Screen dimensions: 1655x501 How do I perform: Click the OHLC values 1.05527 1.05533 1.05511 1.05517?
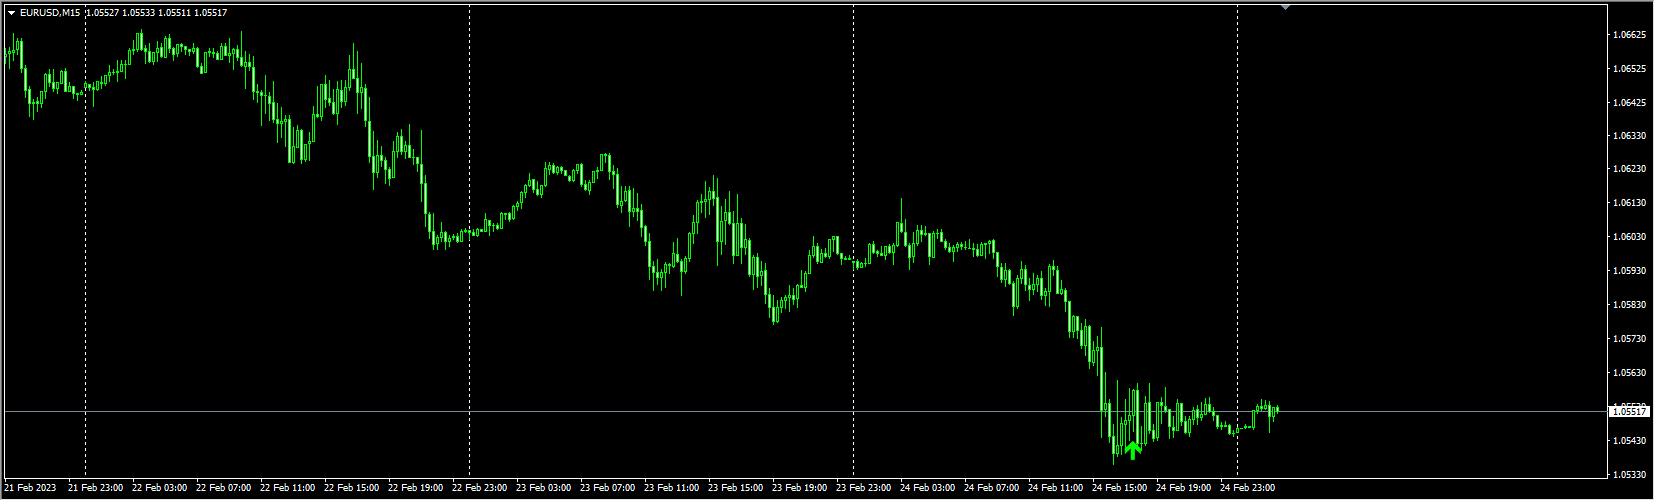(157, 13)
